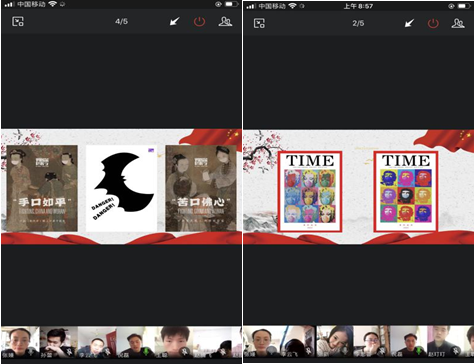Toggle the green microphone on the 2/5 screen's participant strip
The height and width of the screenshot is (364, 475).
pyautogui.click(x=419, y=351)
